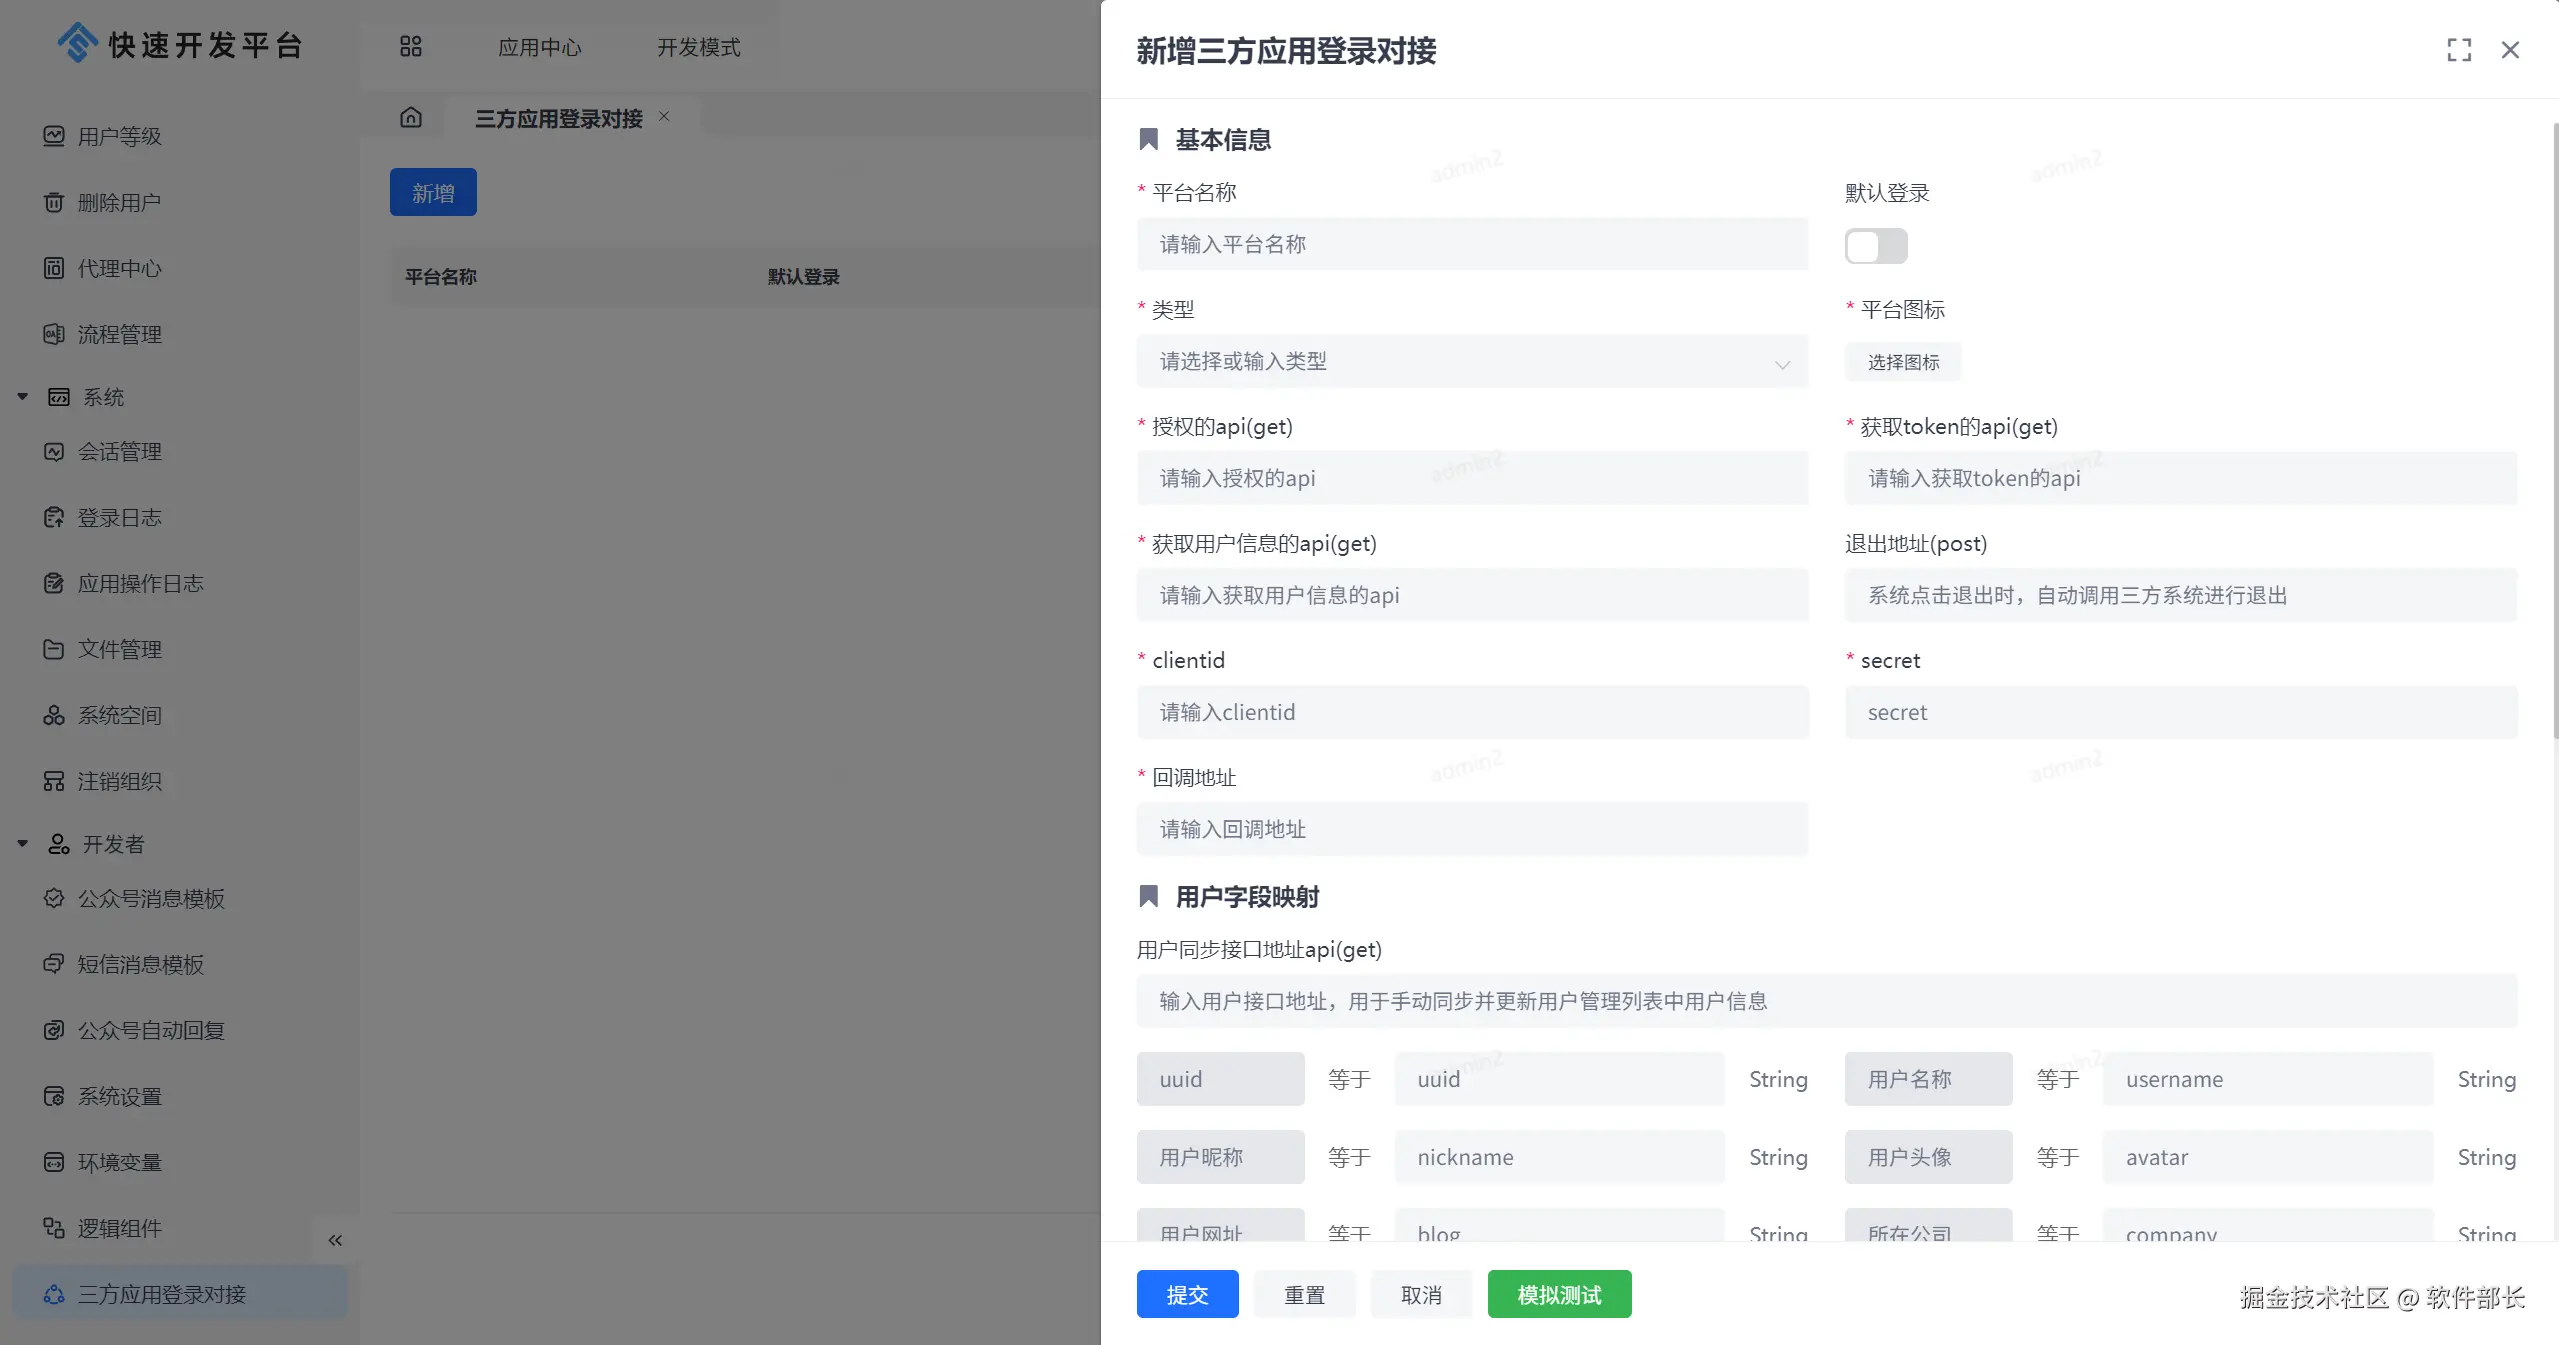Open 登录日志 from the sidebar
2559x1345 pixels.
(119, 517)
